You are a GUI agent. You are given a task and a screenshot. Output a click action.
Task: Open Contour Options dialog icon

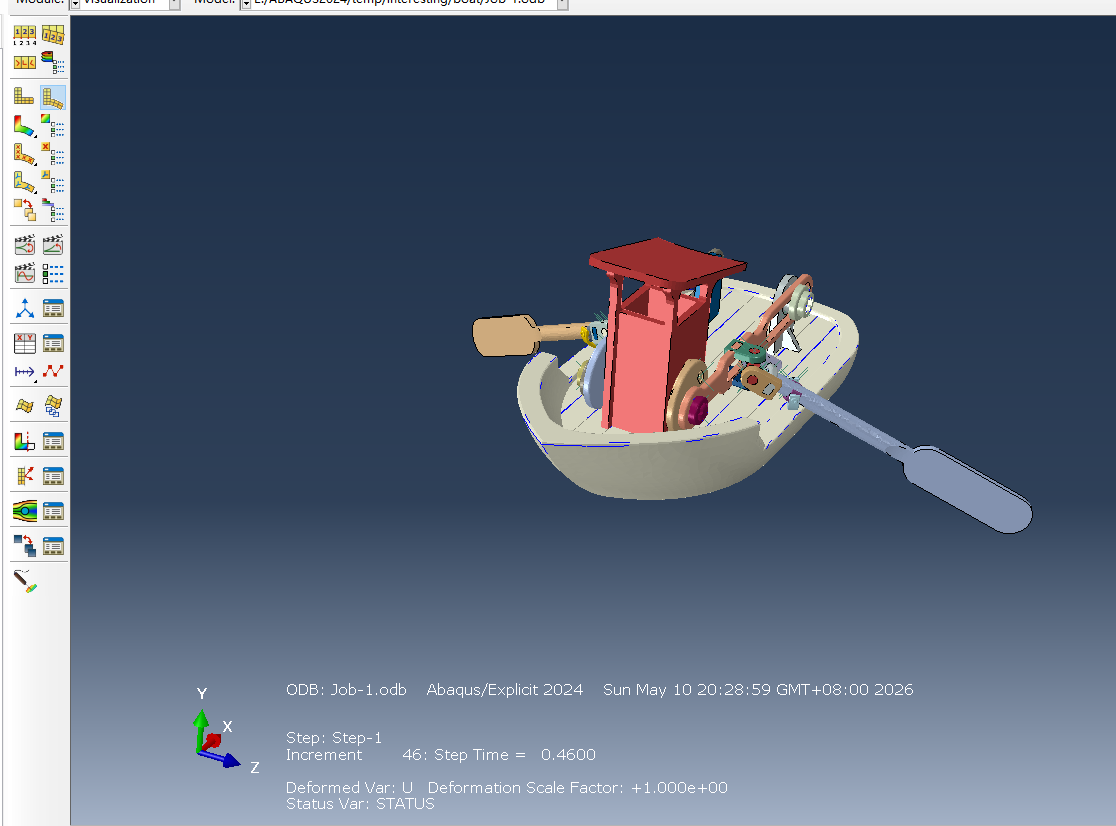click(x=53, y=126)
